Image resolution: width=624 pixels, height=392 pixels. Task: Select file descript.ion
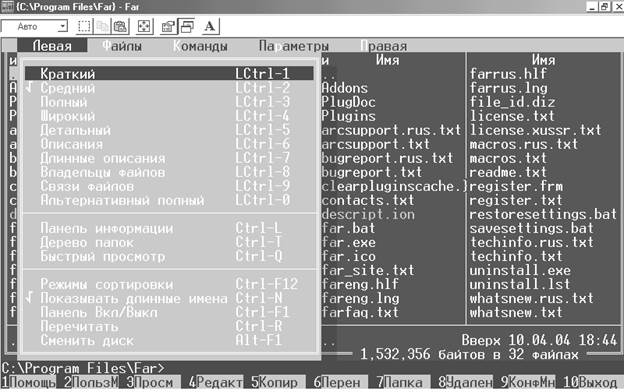(x=368, y=214)
